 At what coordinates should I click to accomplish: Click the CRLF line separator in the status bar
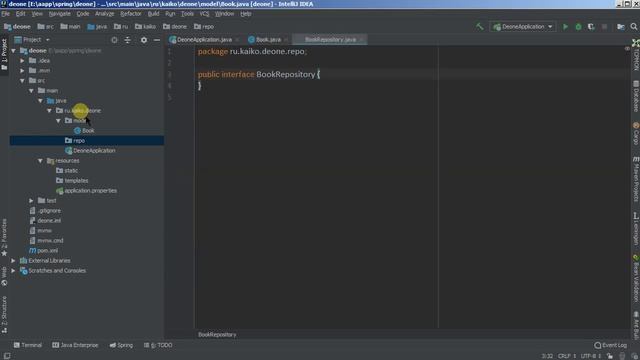tap(567, 356)
